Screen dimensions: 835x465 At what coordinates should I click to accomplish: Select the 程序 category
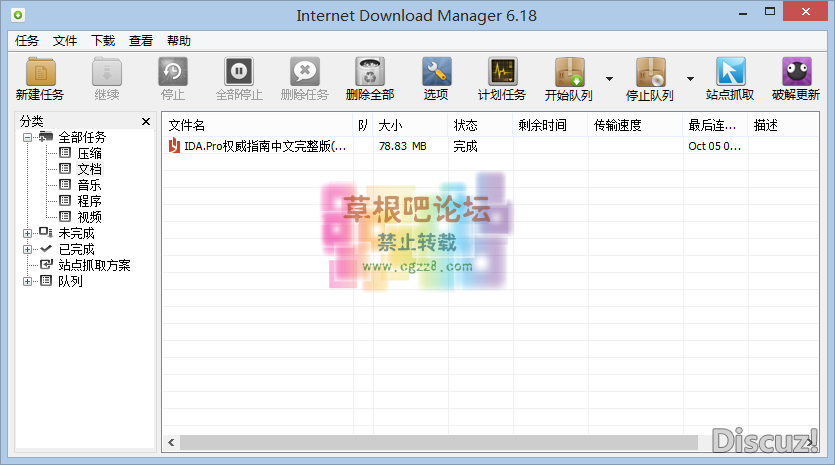coord(89,201)
